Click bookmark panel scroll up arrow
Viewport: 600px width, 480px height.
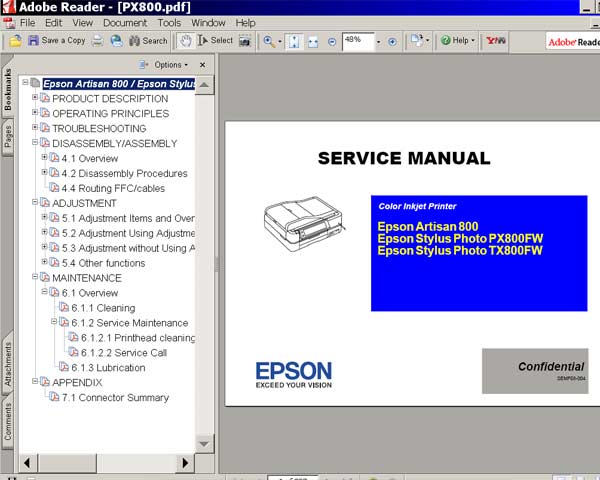pos(204,85)
